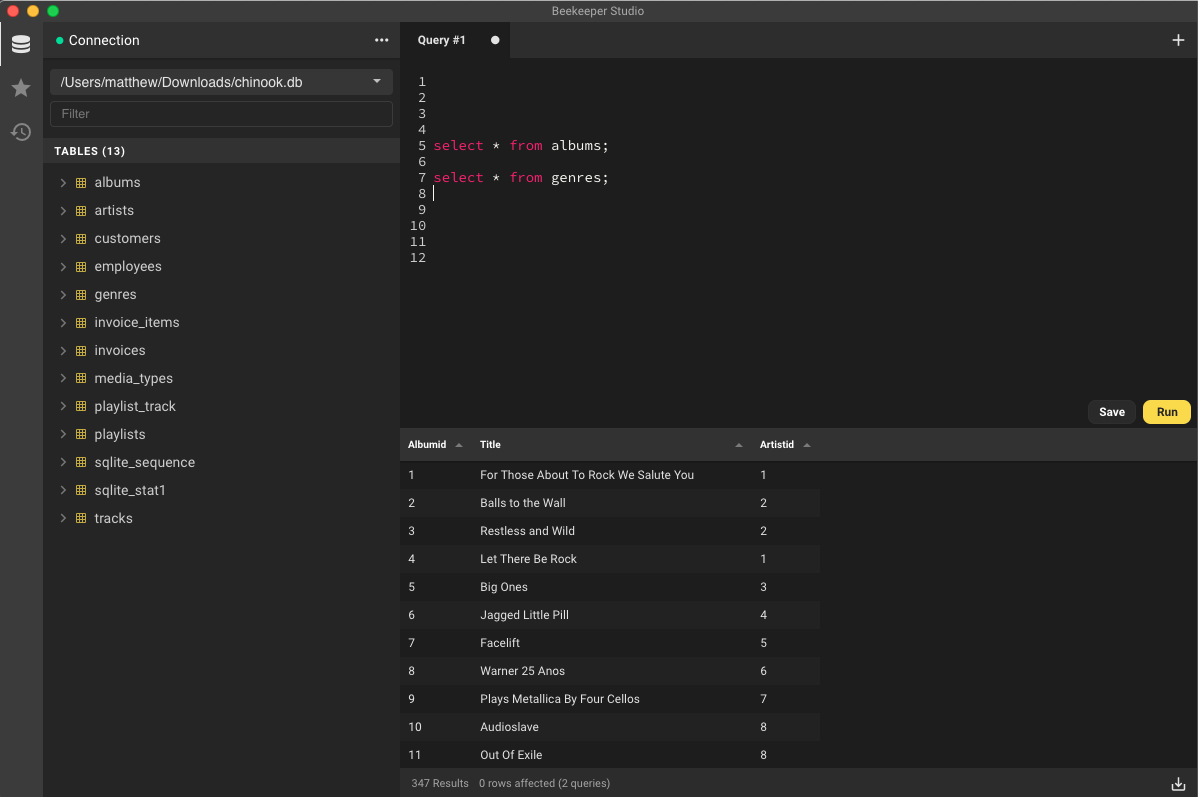Open the query history clock icon
Image resolution: width=1198 pixels, height=797 pixels.
coord(21,131)
